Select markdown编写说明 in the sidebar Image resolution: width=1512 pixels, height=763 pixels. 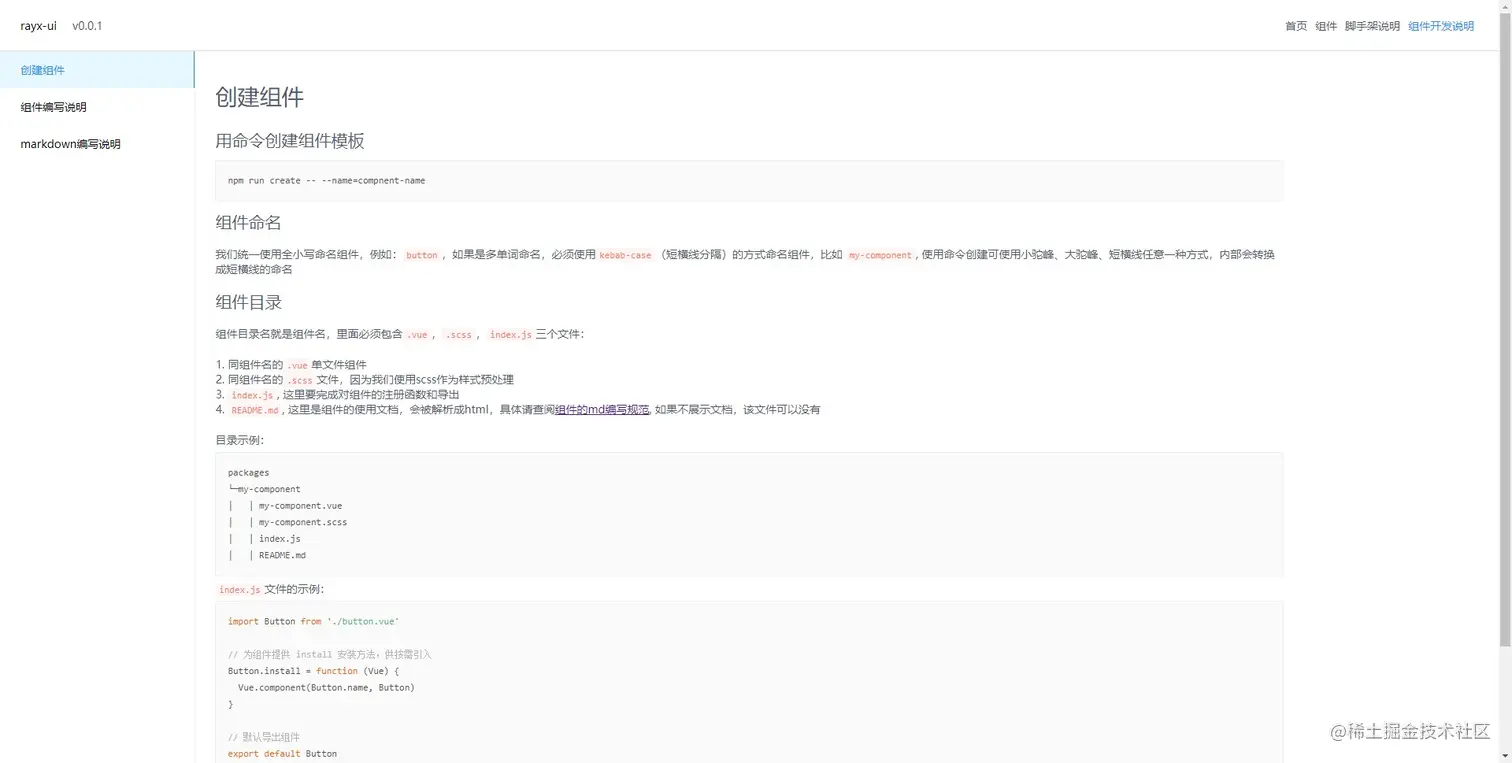[97, 144]
